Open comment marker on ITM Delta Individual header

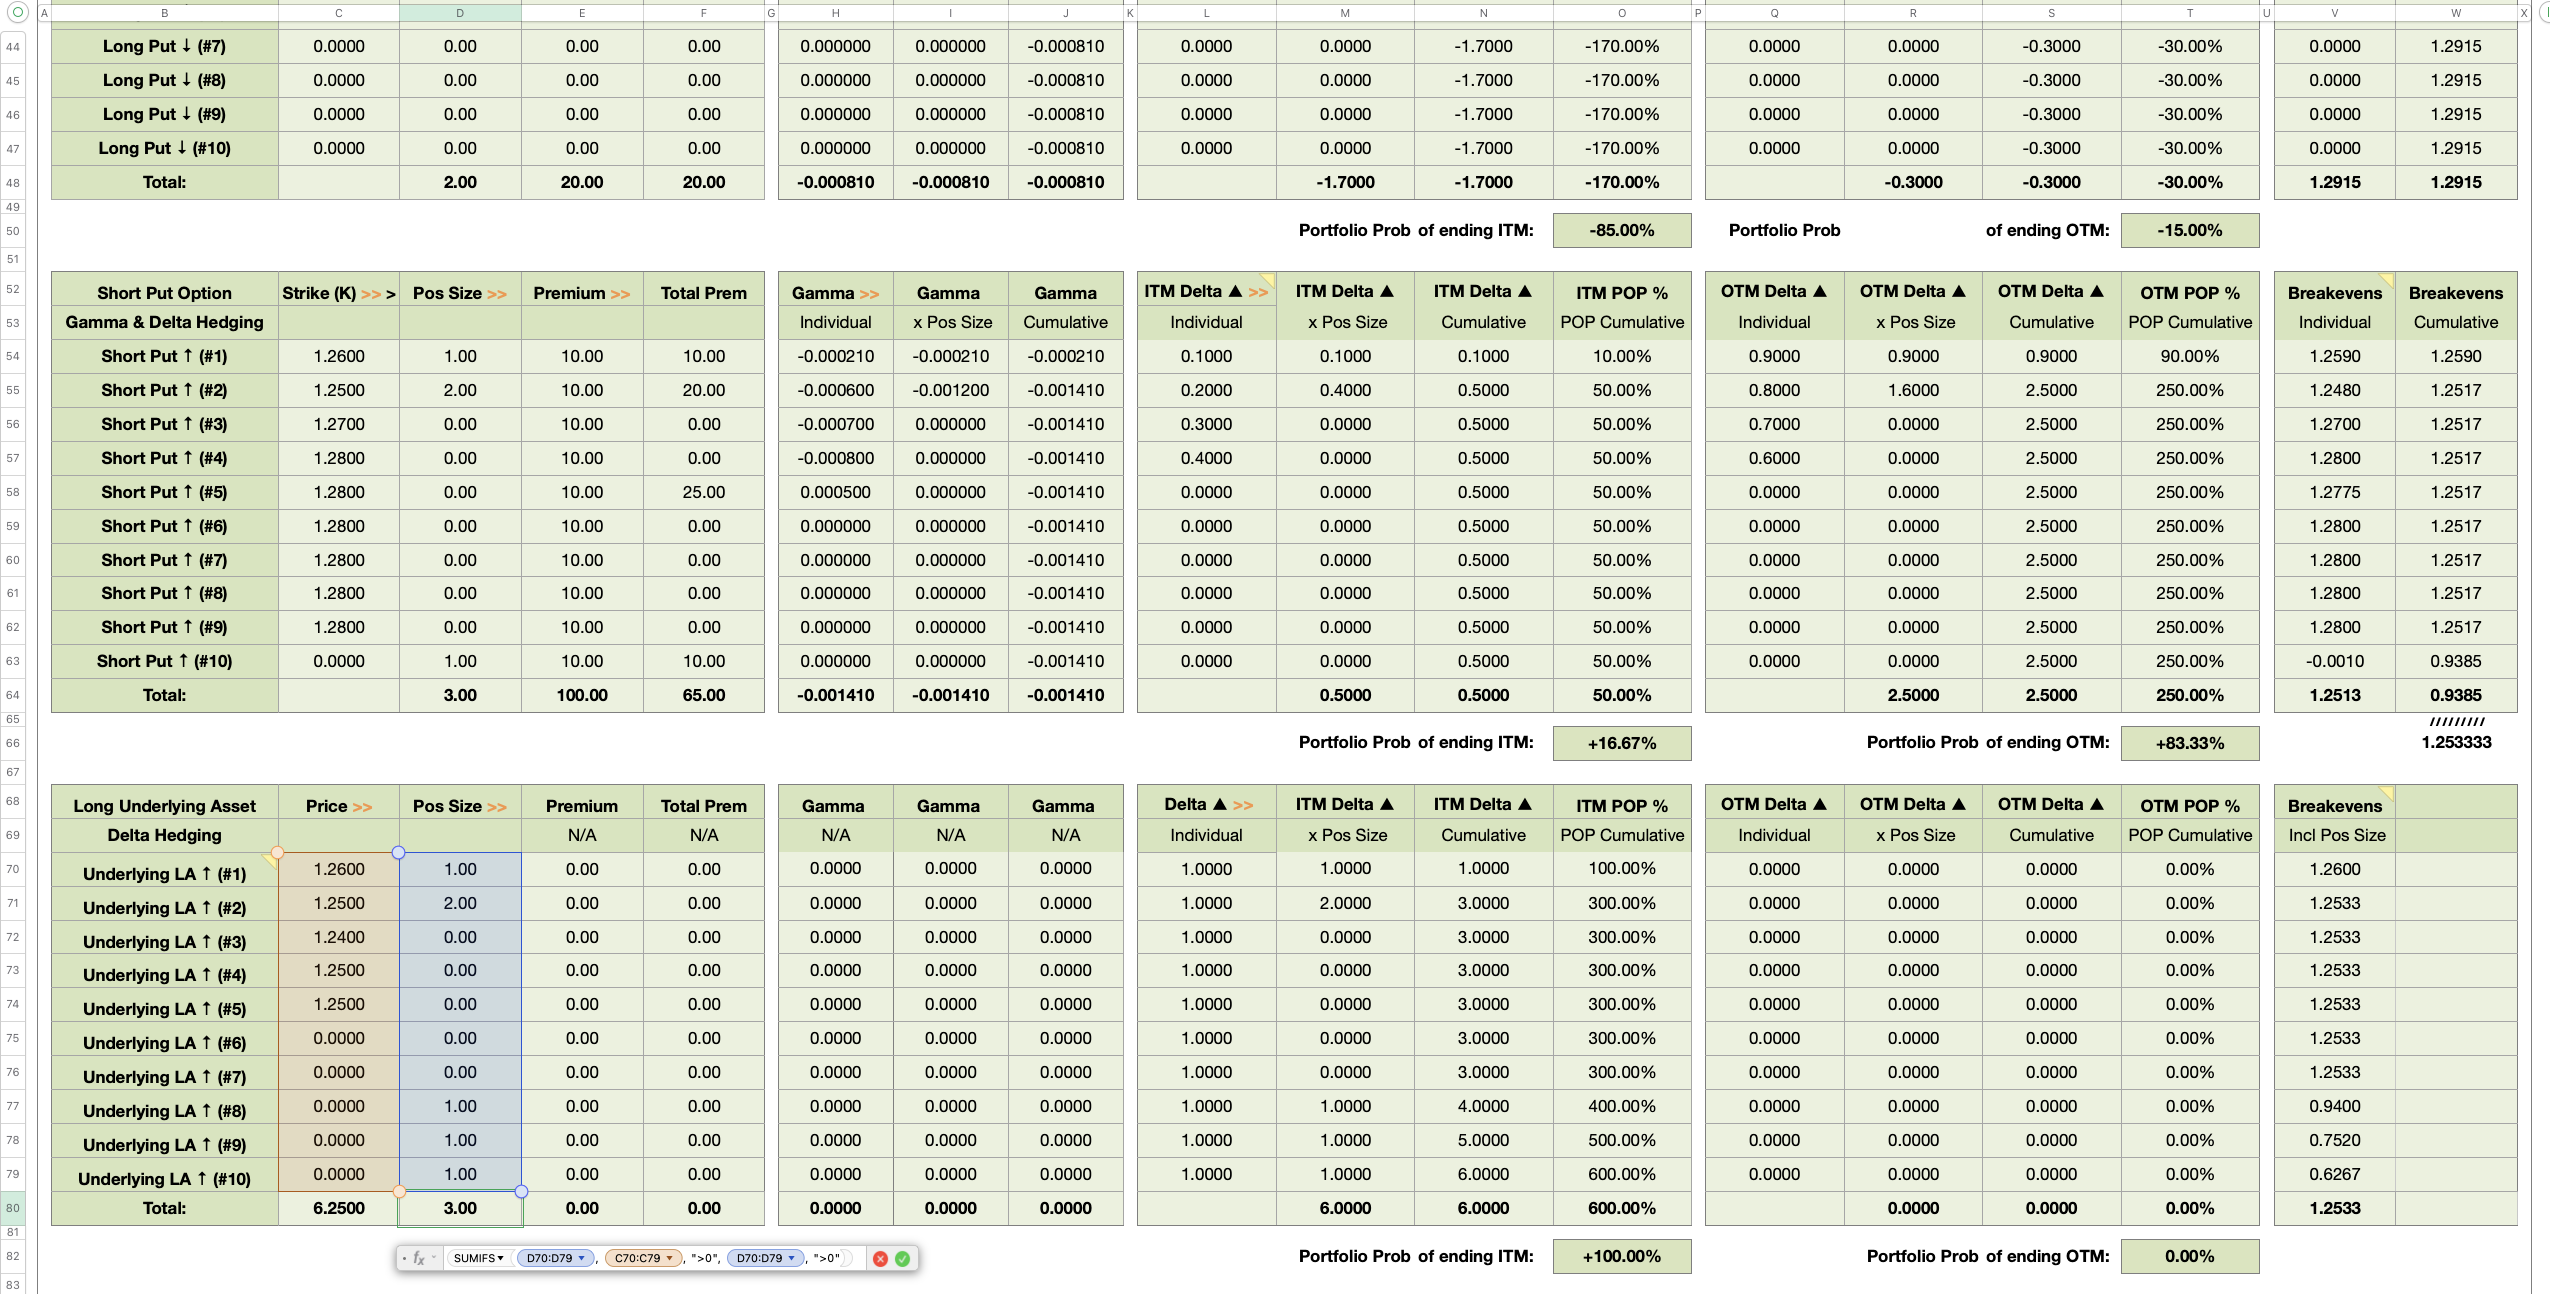pos(1268,280)
